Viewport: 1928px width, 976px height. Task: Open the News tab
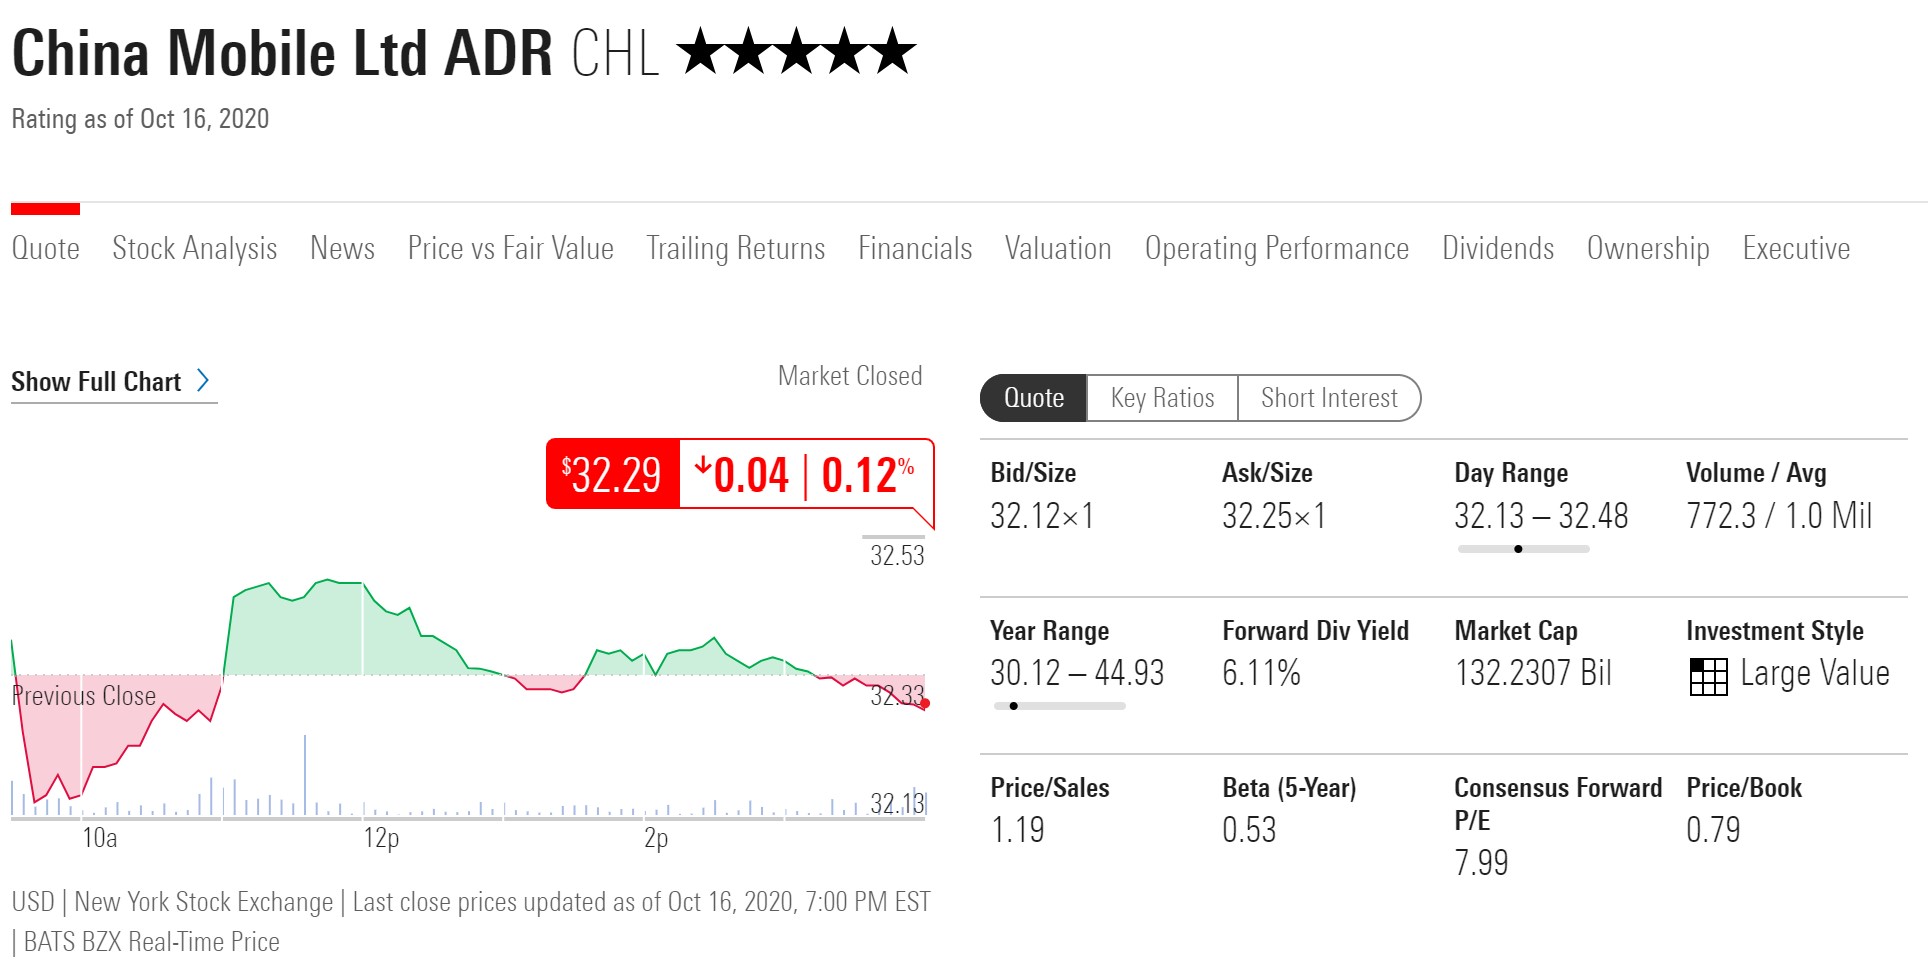point(342,248)
